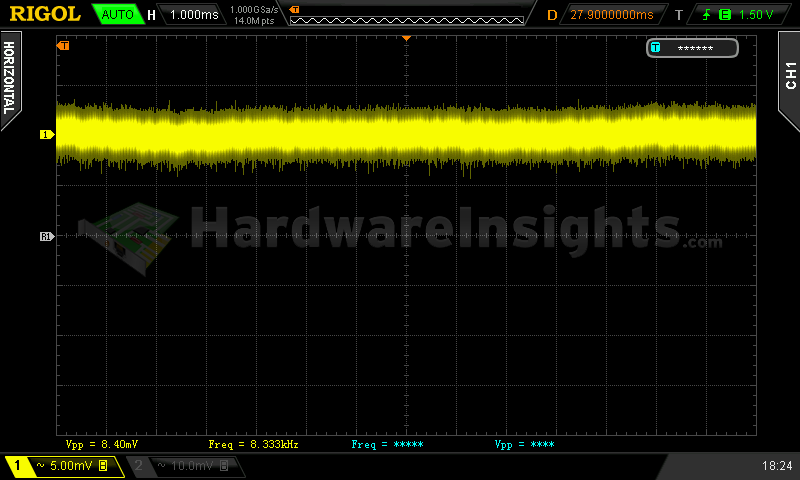Click the Freq = 8.333kHz measurement

[253, 443]
